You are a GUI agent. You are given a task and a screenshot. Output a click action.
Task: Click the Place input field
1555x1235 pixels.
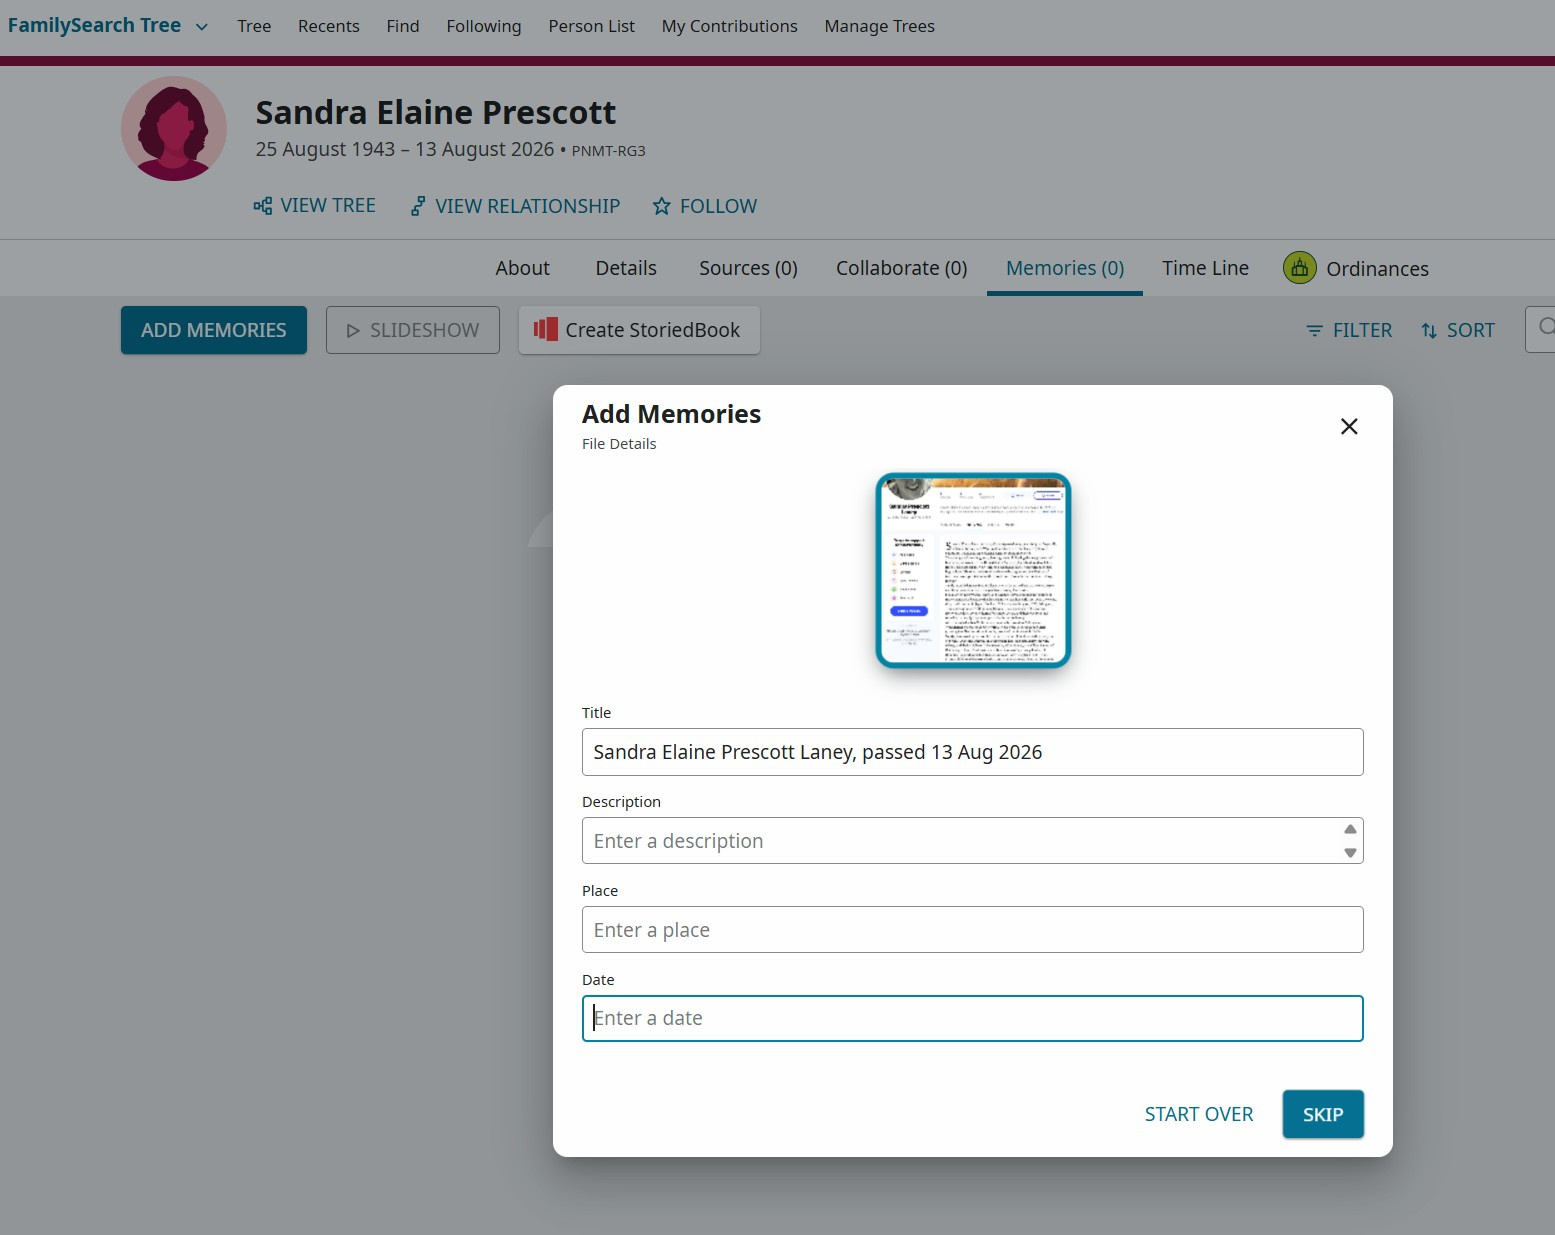coord(973,930)
